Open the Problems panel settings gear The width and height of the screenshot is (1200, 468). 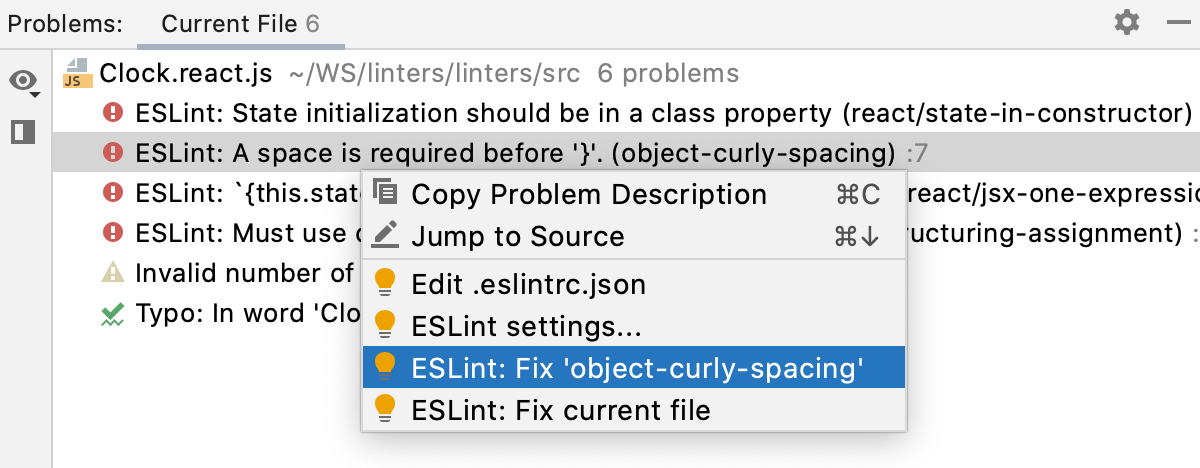click(1127, 22)
